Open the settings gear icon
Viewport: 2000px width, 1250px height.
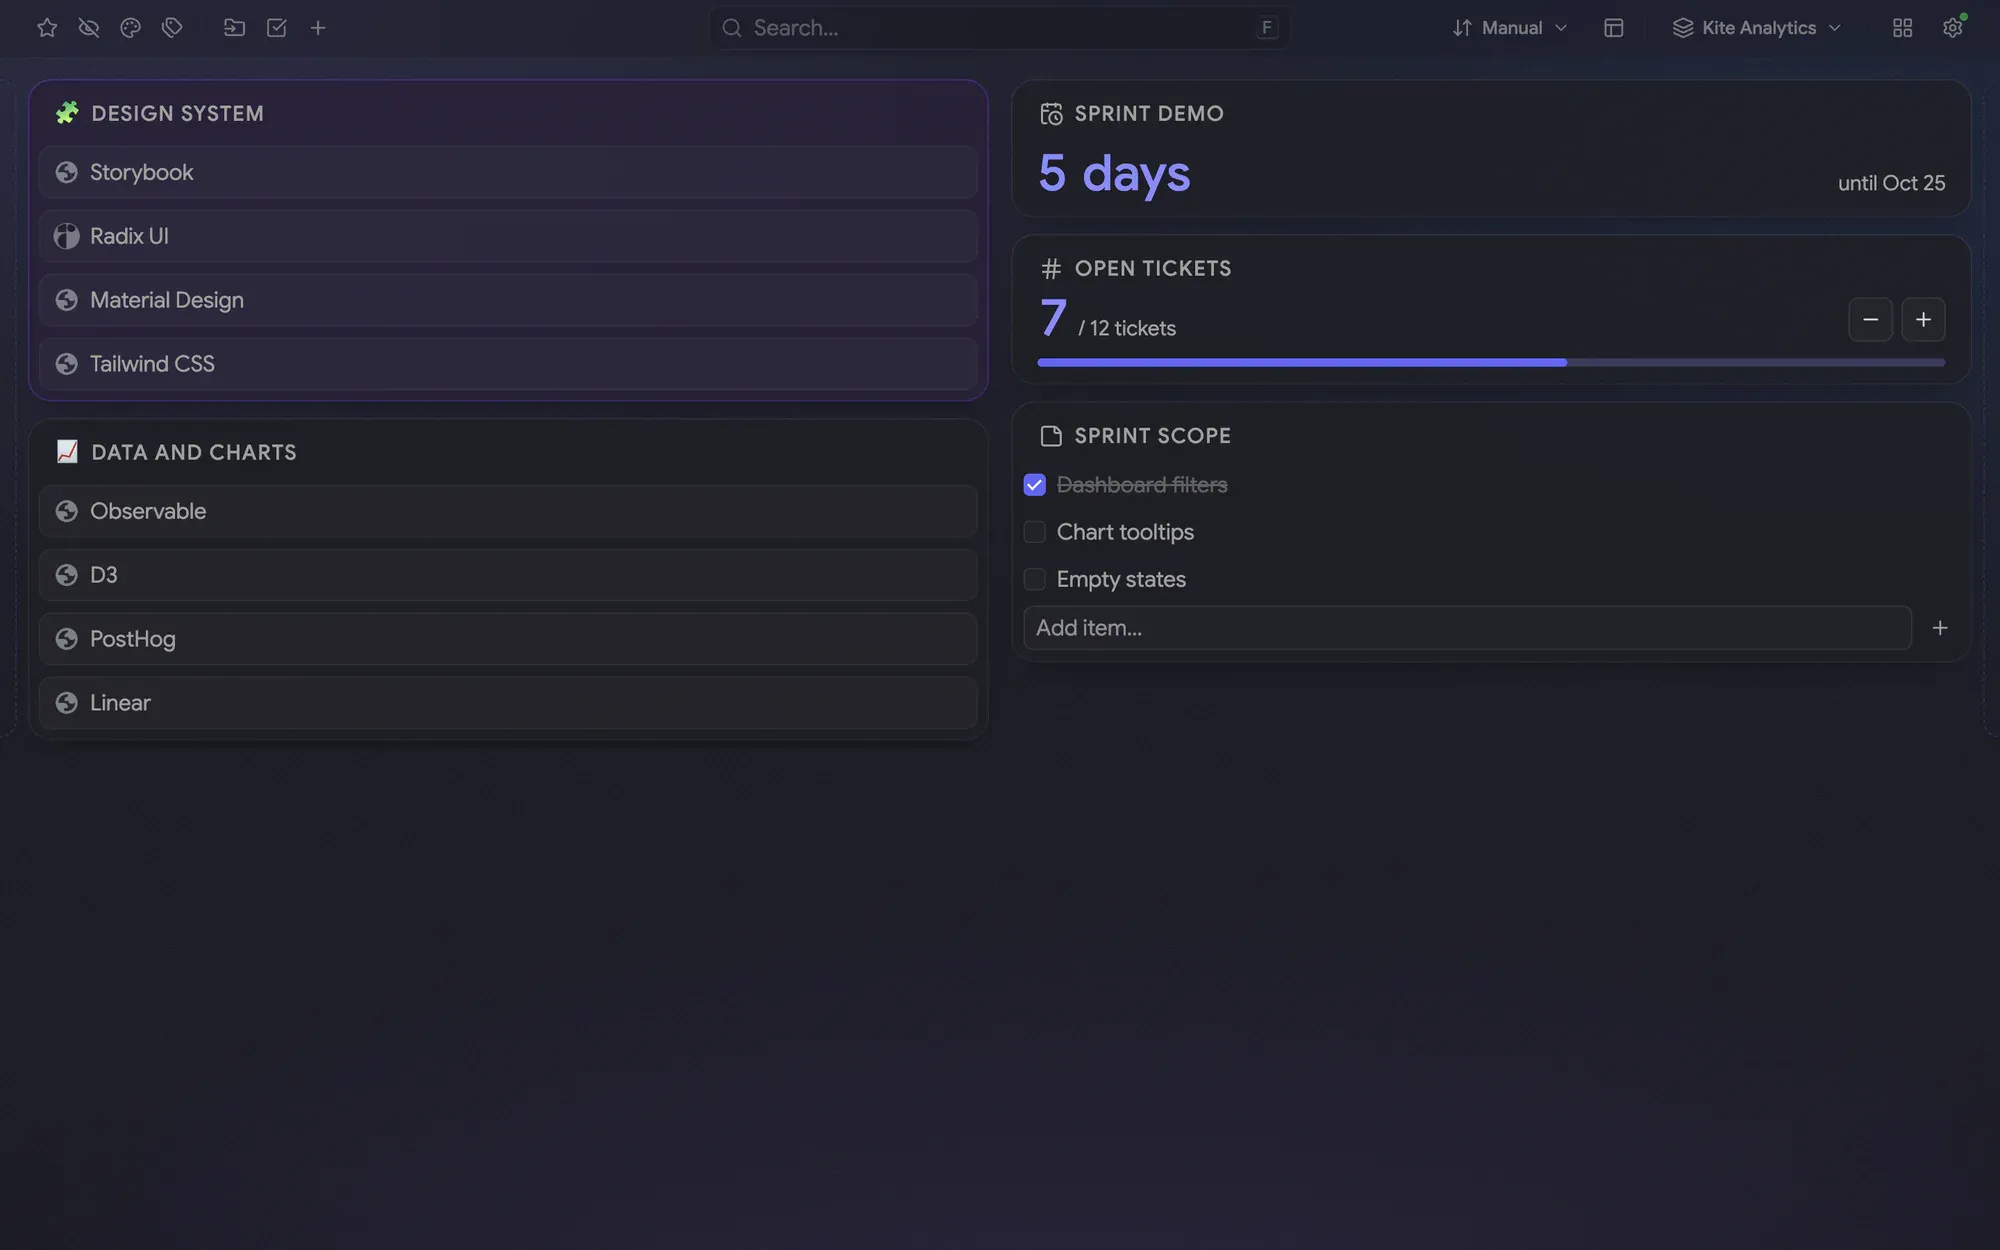[x=1952, y=28]
